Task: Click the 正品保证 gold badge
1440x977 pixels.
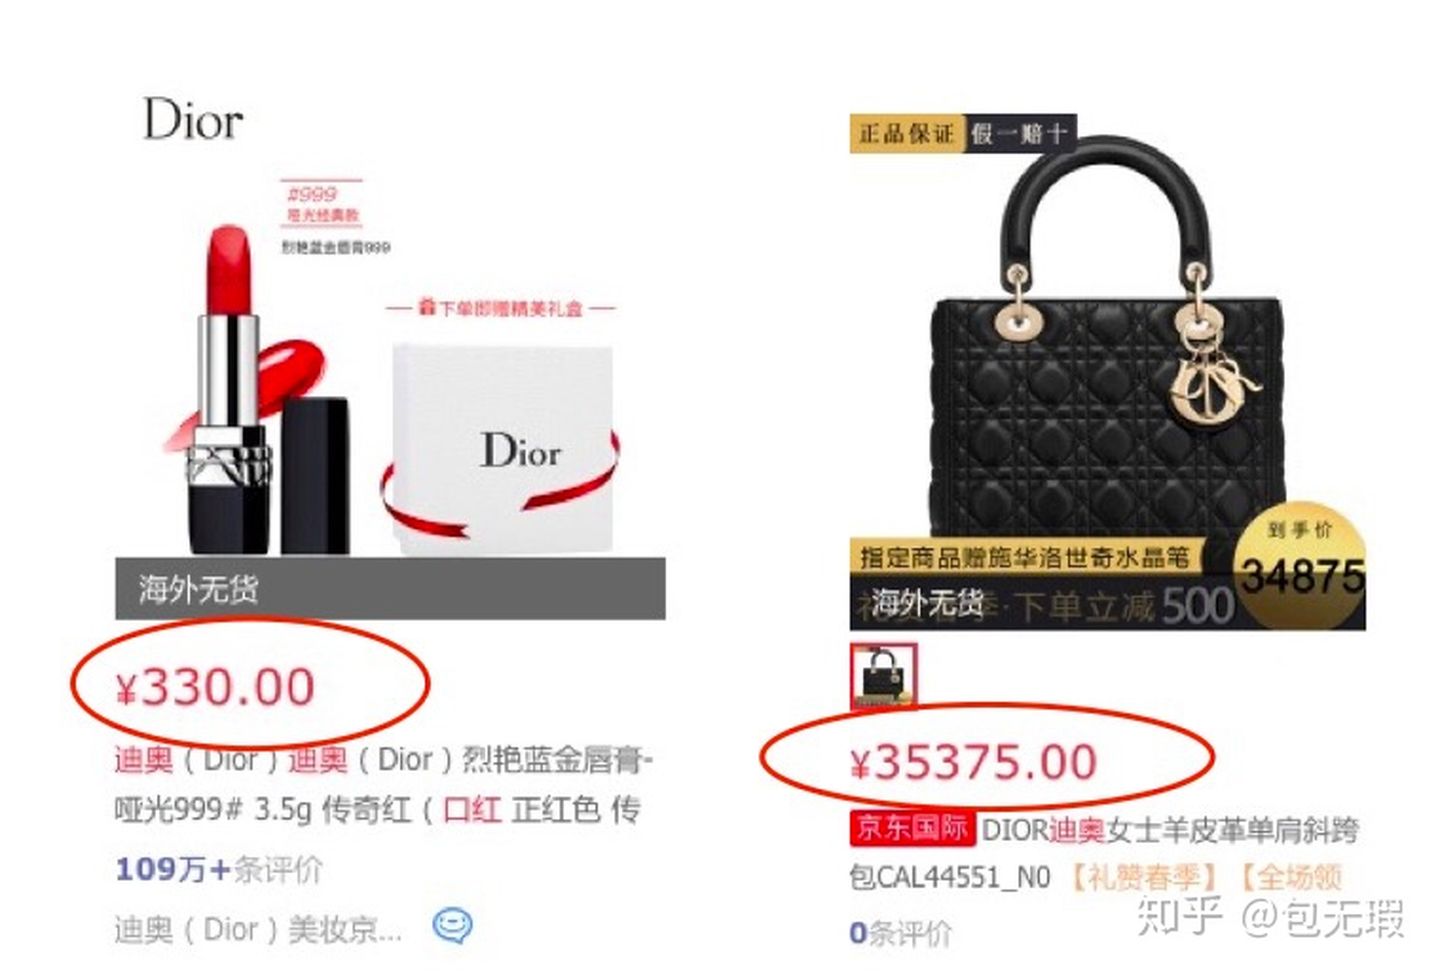Action: 906,133
